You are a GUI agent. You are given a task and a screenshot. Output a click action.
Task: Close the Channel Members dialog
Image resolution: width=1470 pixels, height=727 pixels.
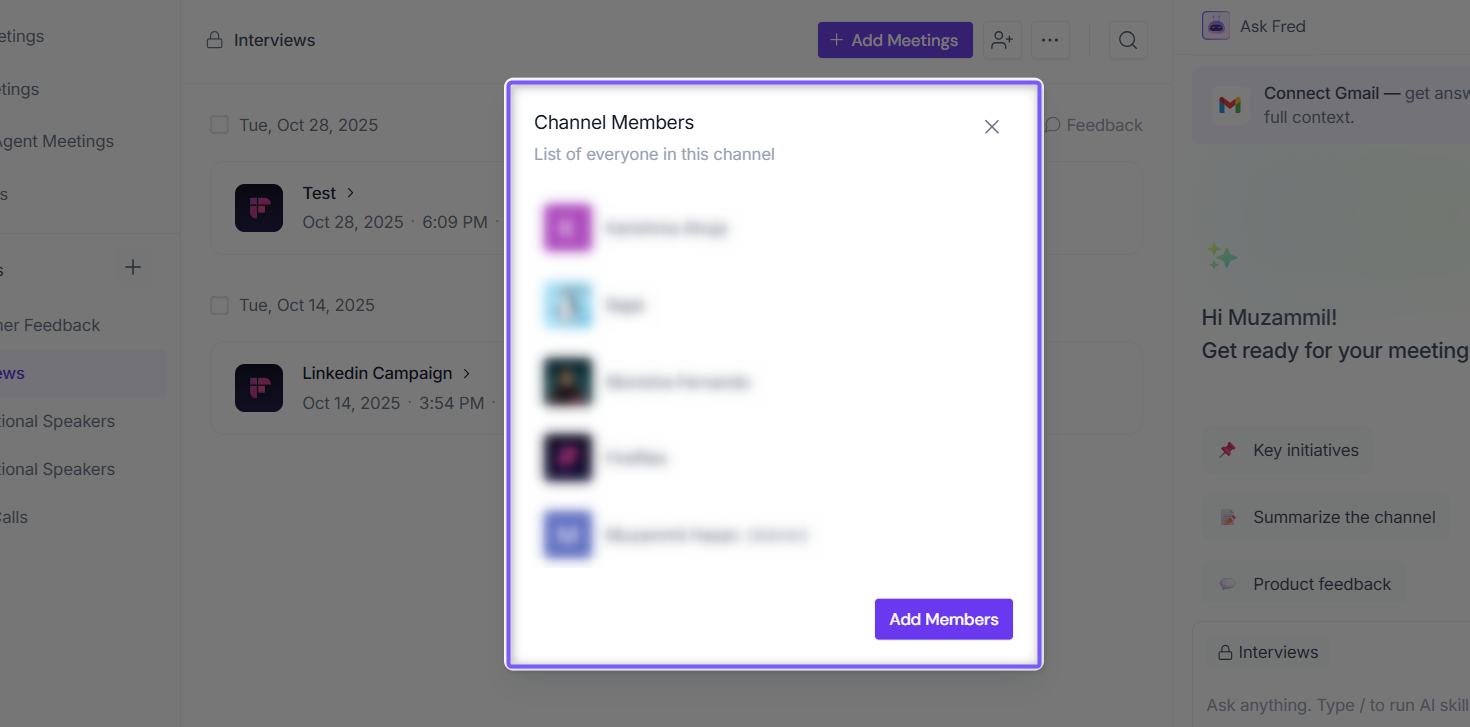click(x=992, y=127)
